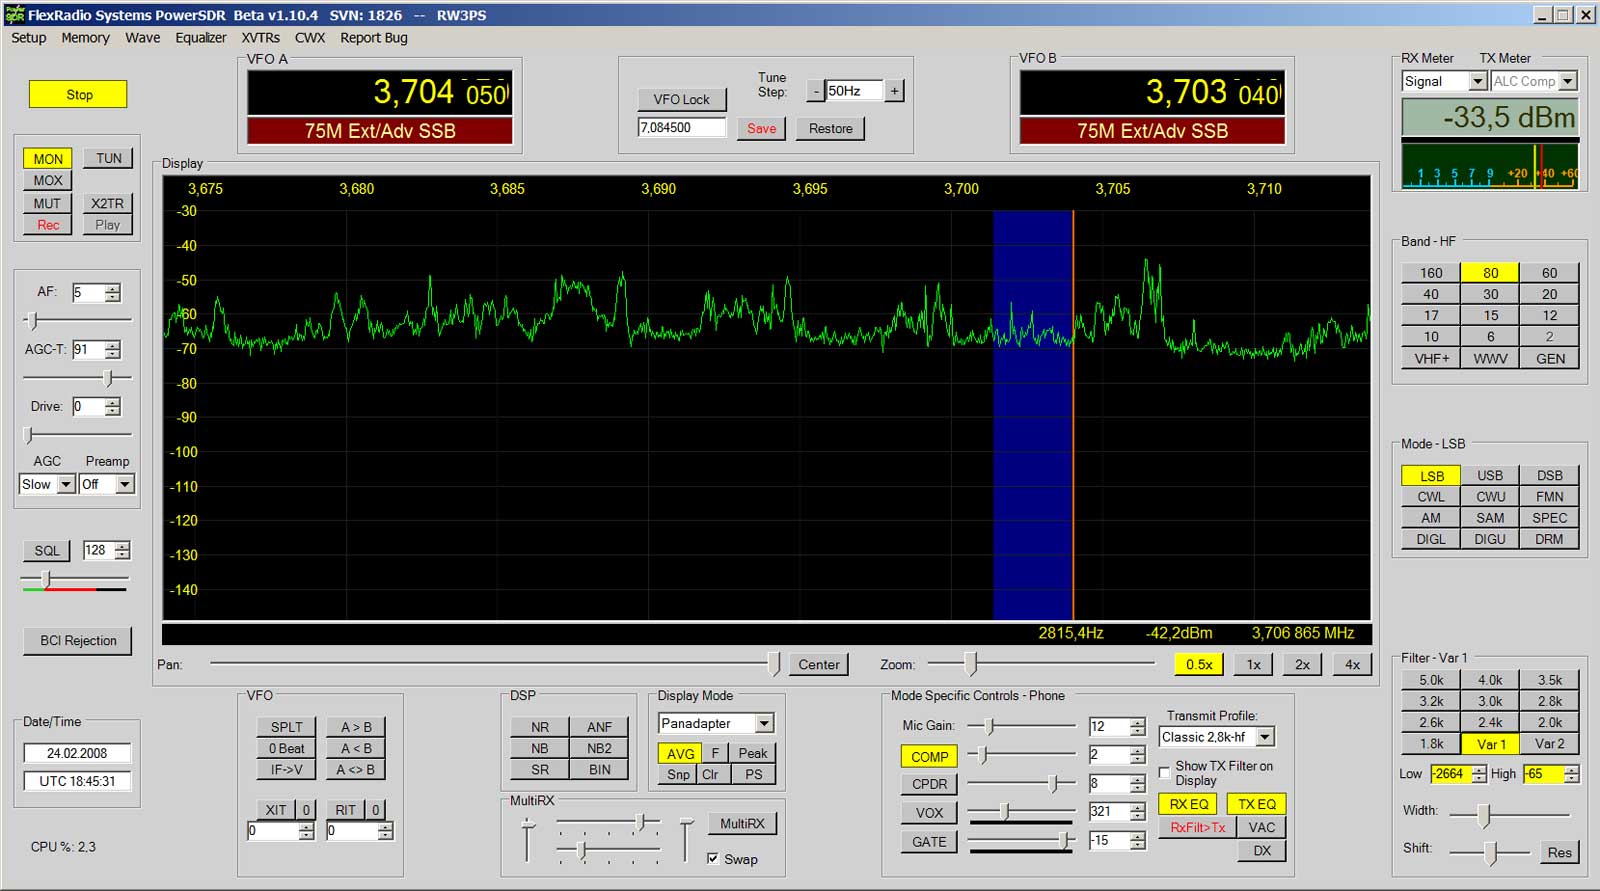
Task: Click the Tune Step minus button
Action: (816, 91)
